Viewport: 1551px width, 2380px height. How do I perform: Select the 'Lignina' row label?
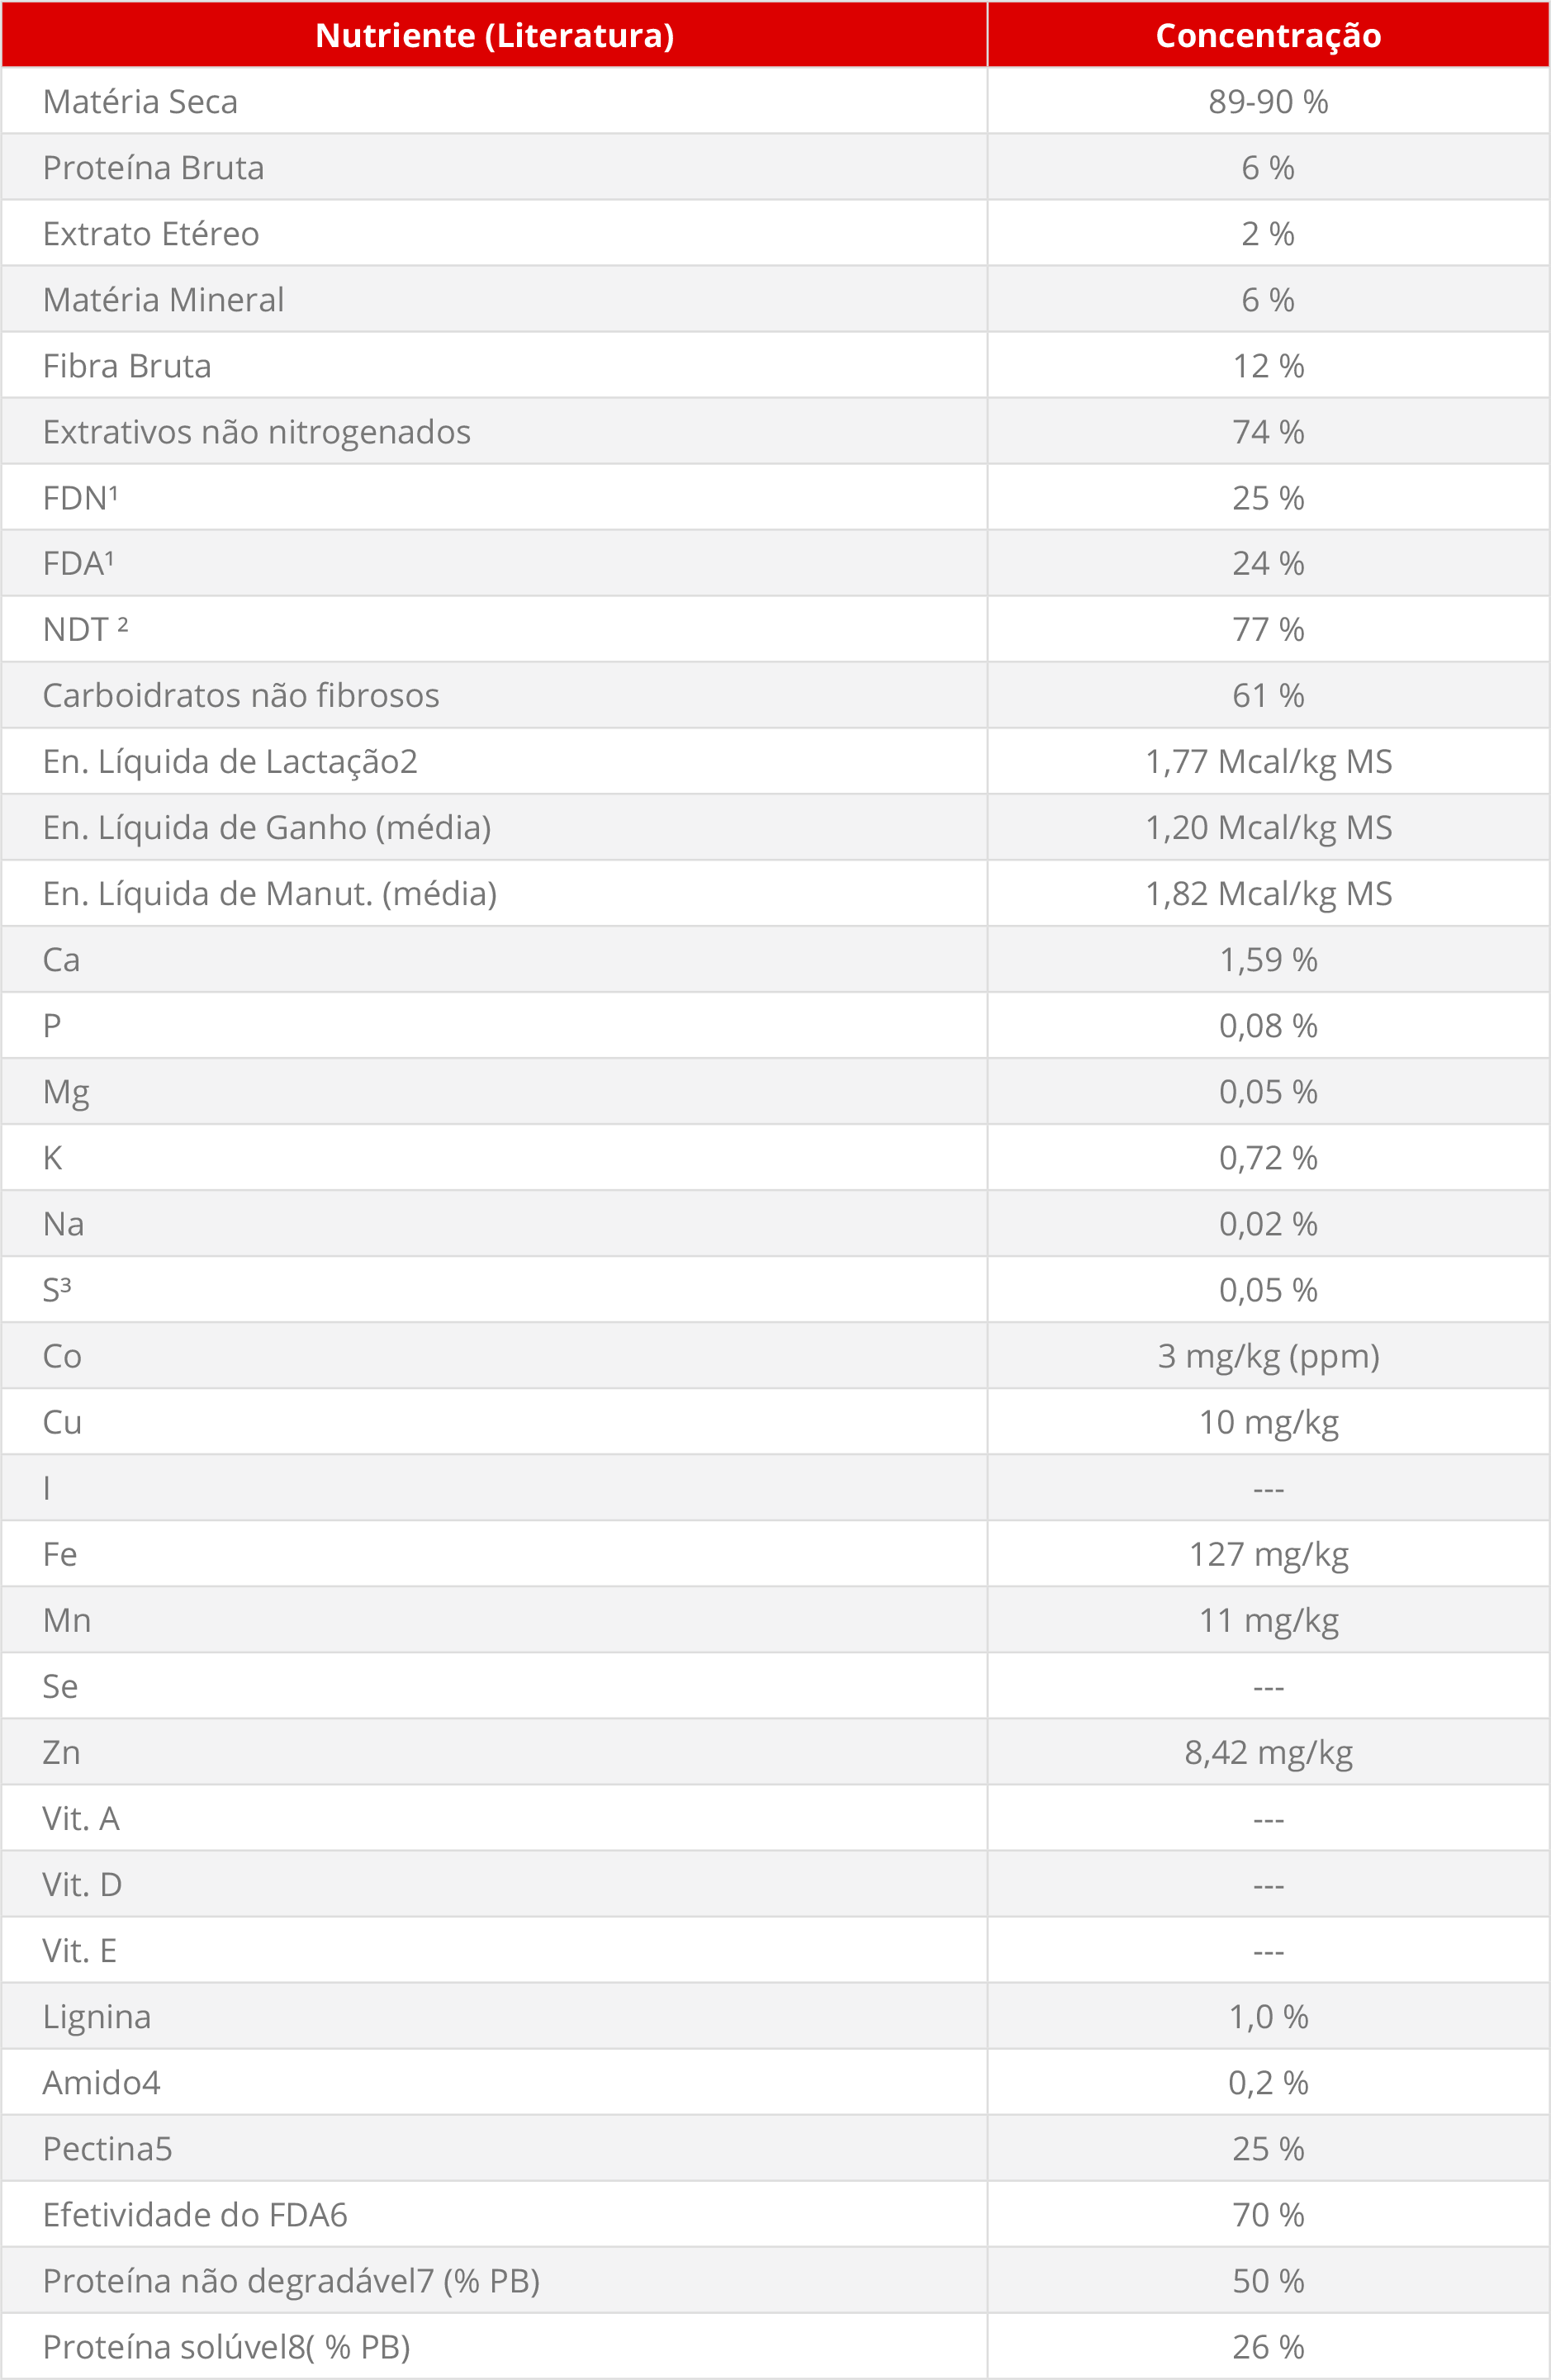tap(97, 2016)
